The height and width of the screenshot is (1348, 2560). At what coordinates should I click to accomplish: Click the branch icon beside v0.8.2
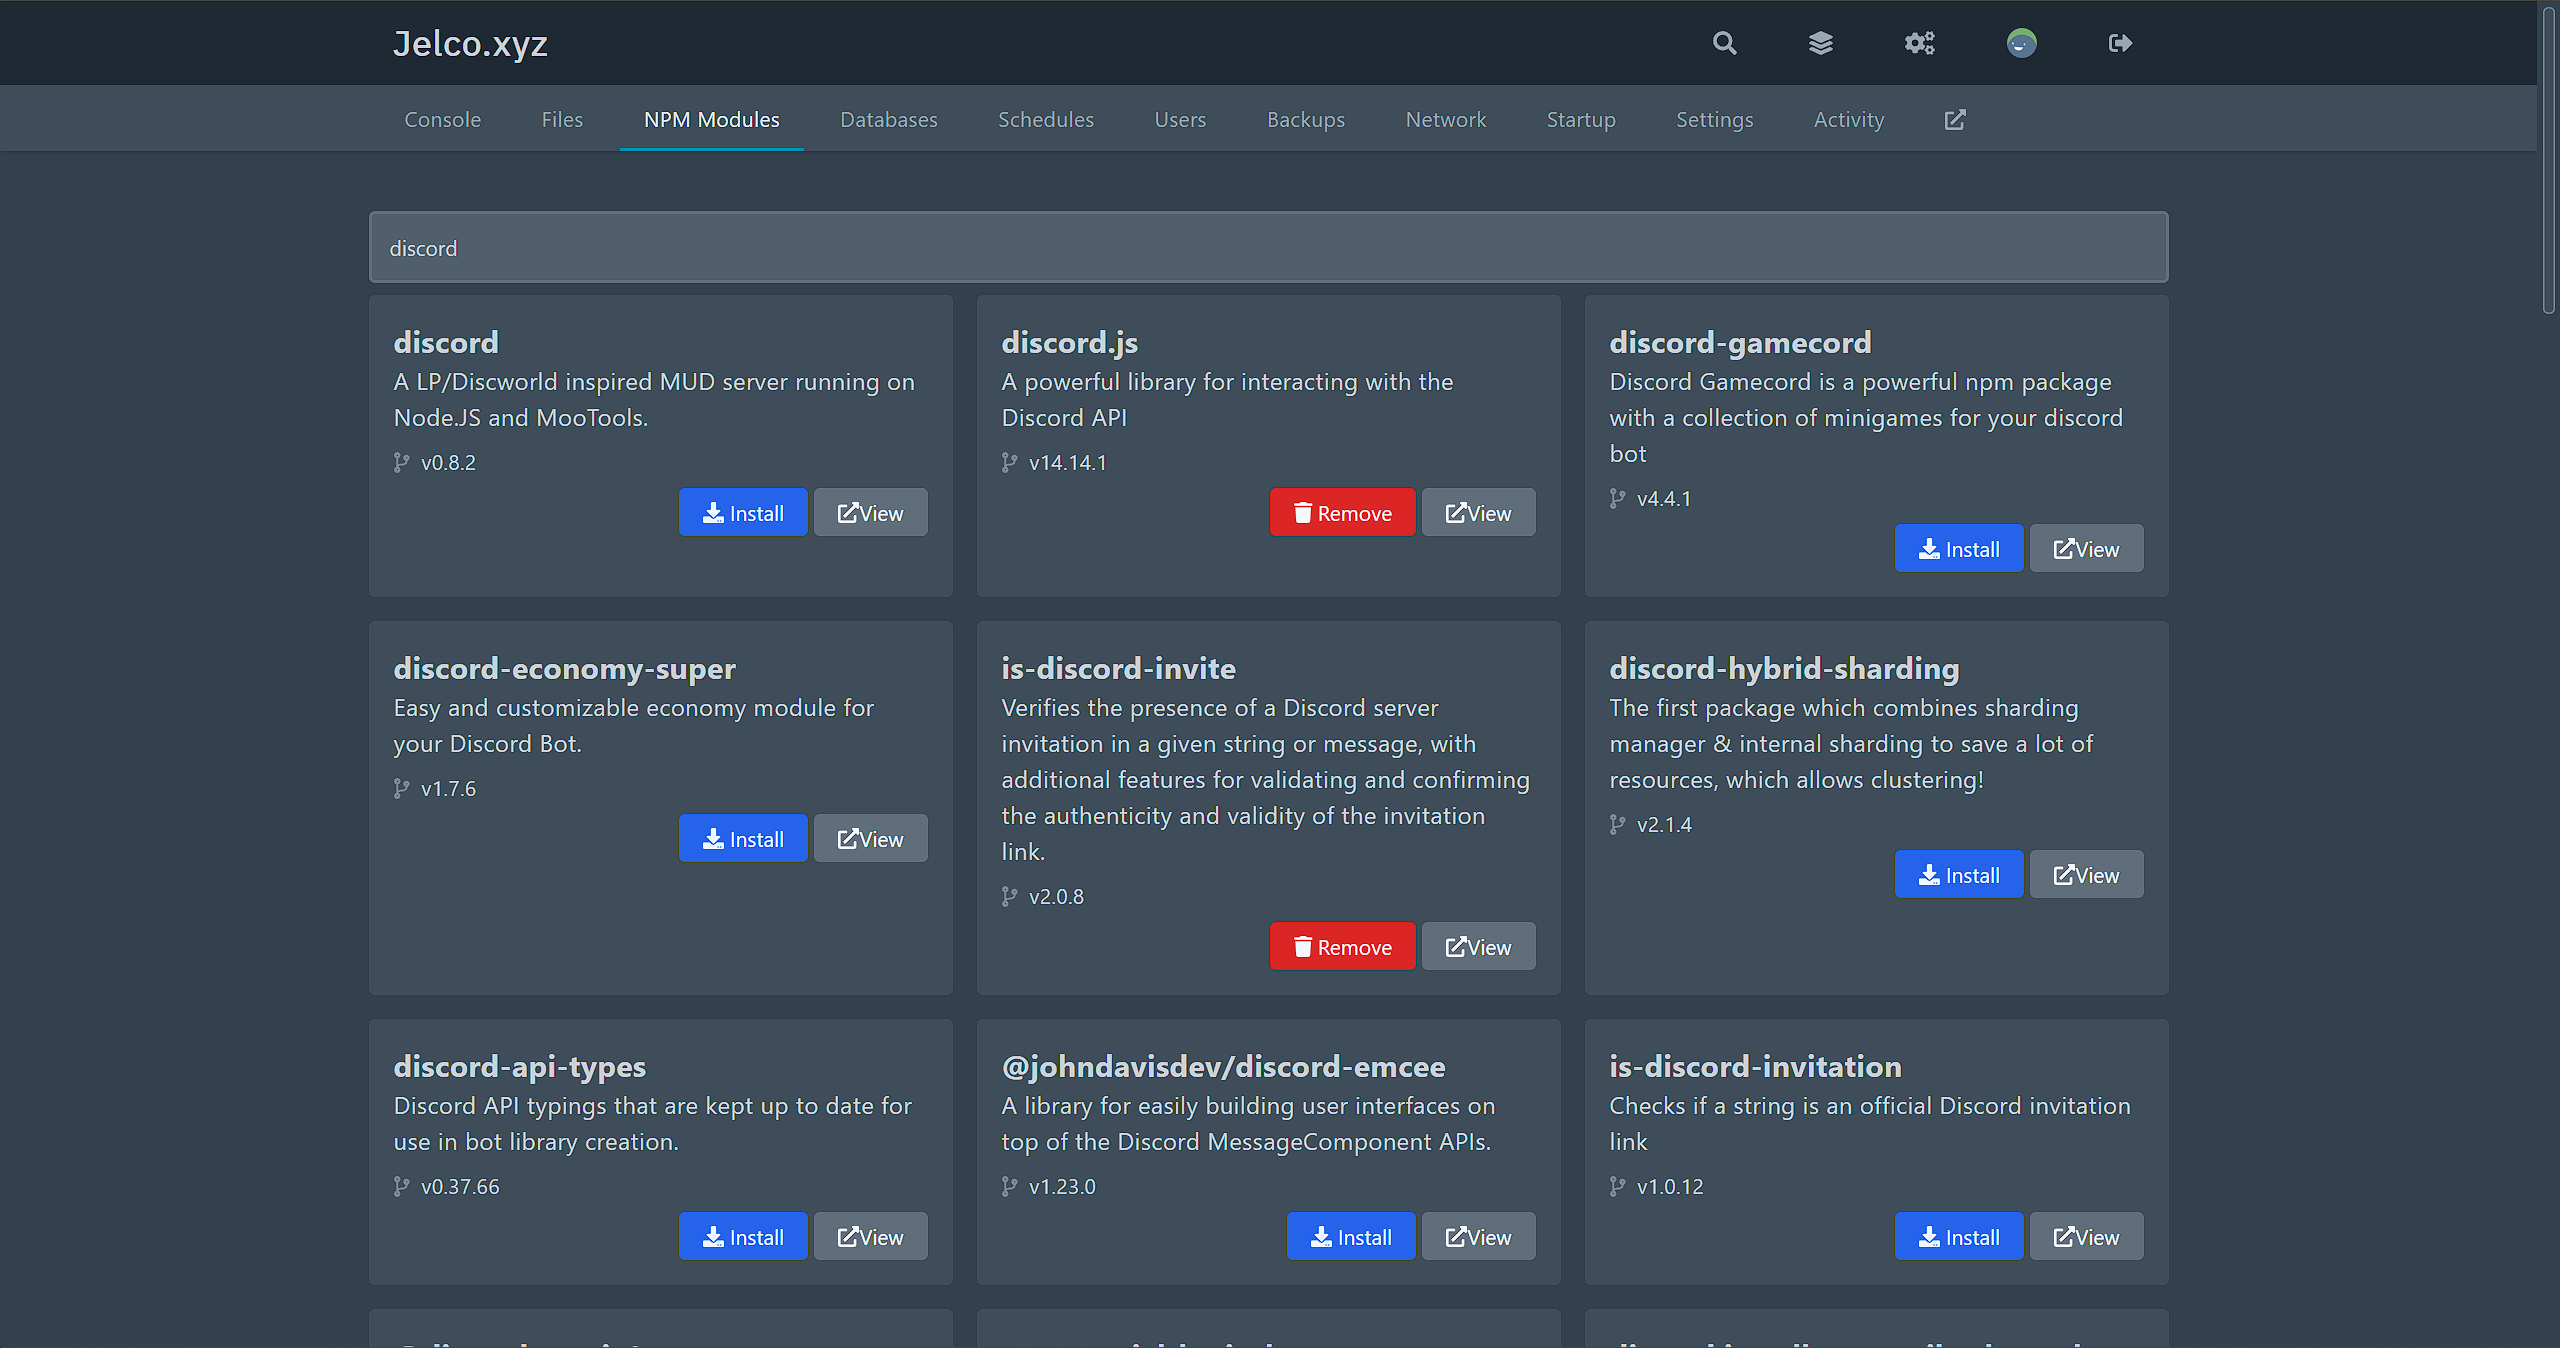401,462
